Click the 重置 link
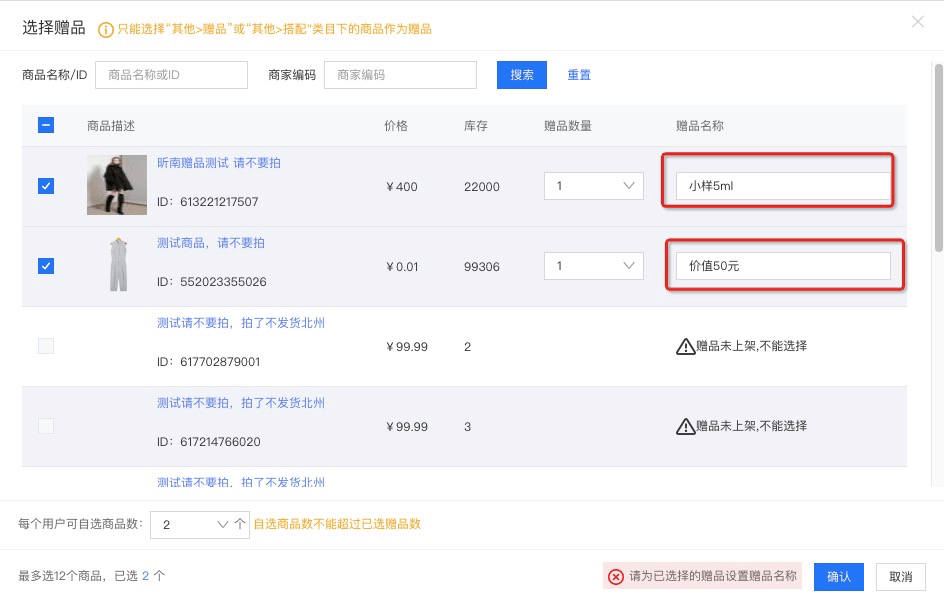Screen dimensions: 944x605 (579, 75)
